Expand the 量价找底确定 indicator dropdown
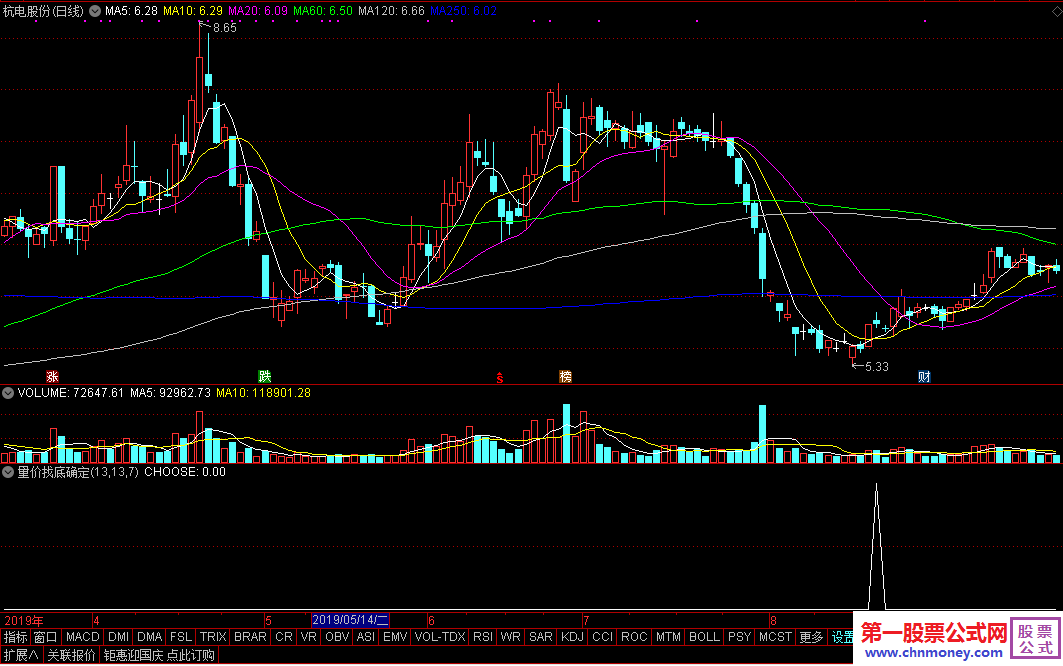The image size is (1063, 666). coord(8,472)
